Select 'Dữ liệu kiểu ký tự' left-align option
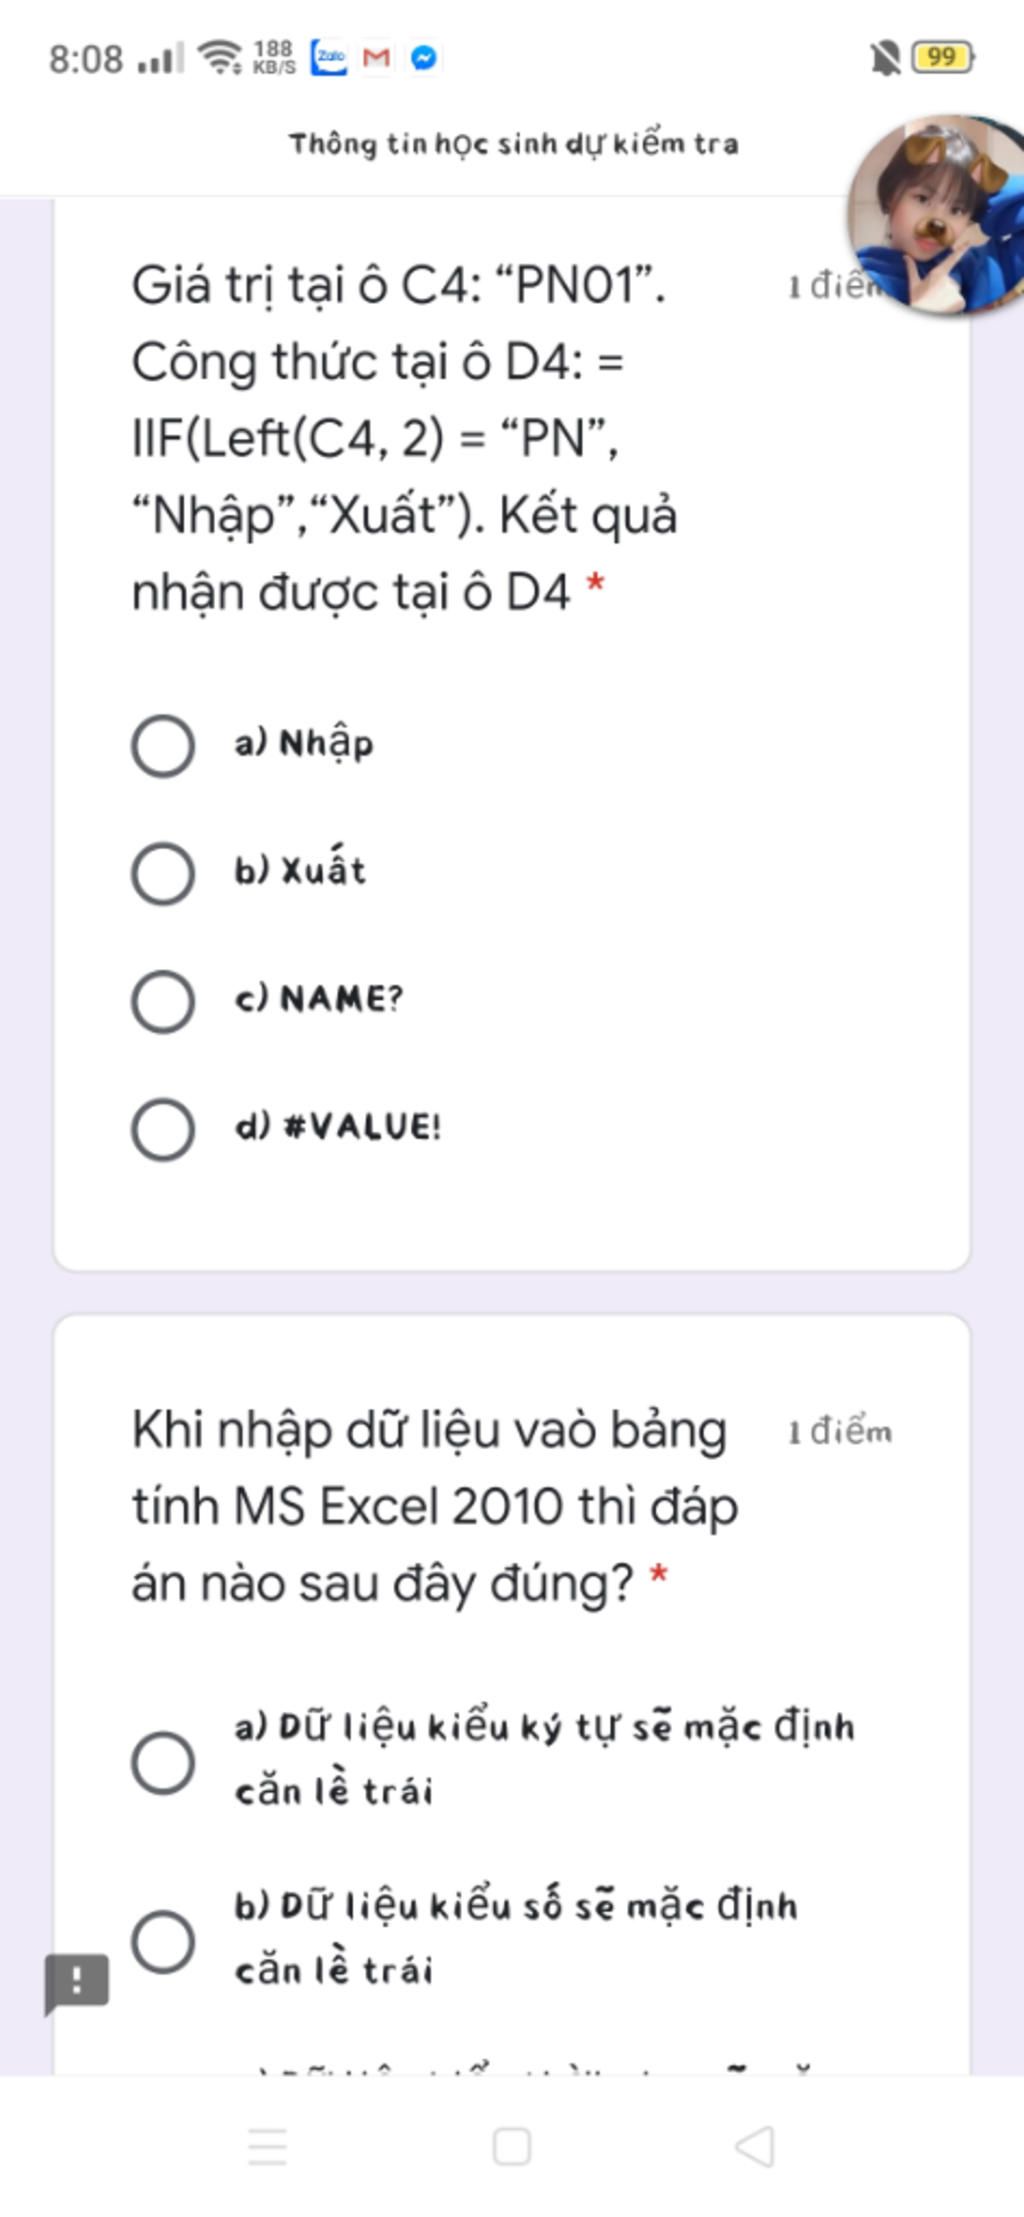The image size is (1024, 2217). pos(163,1761)
